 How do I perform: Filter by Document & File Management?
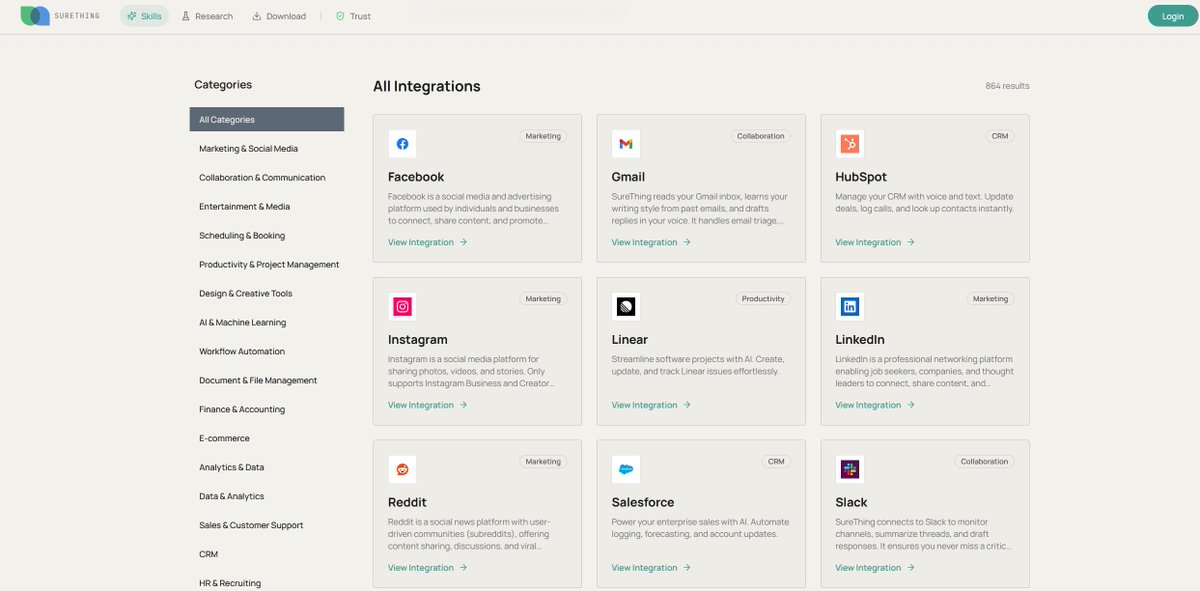pyautogui.click(x=267, y=380)
